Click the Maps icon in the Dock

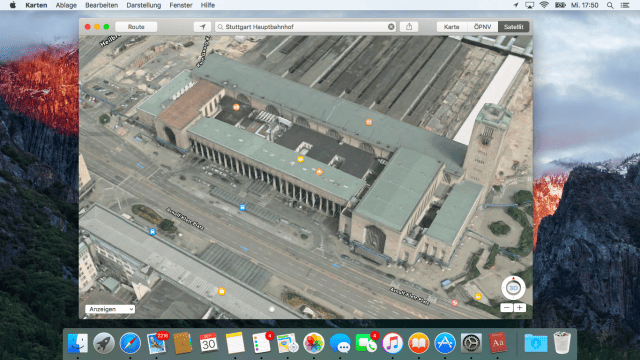pyautogui.click(x=288, y=343)
